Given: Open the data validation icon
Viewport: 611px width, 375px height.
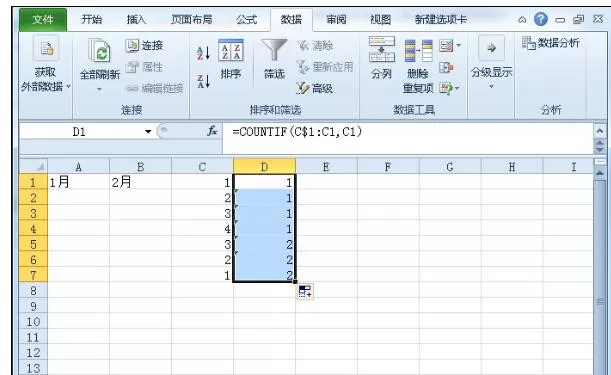Looking at the screenshot, I should (446, 46).
